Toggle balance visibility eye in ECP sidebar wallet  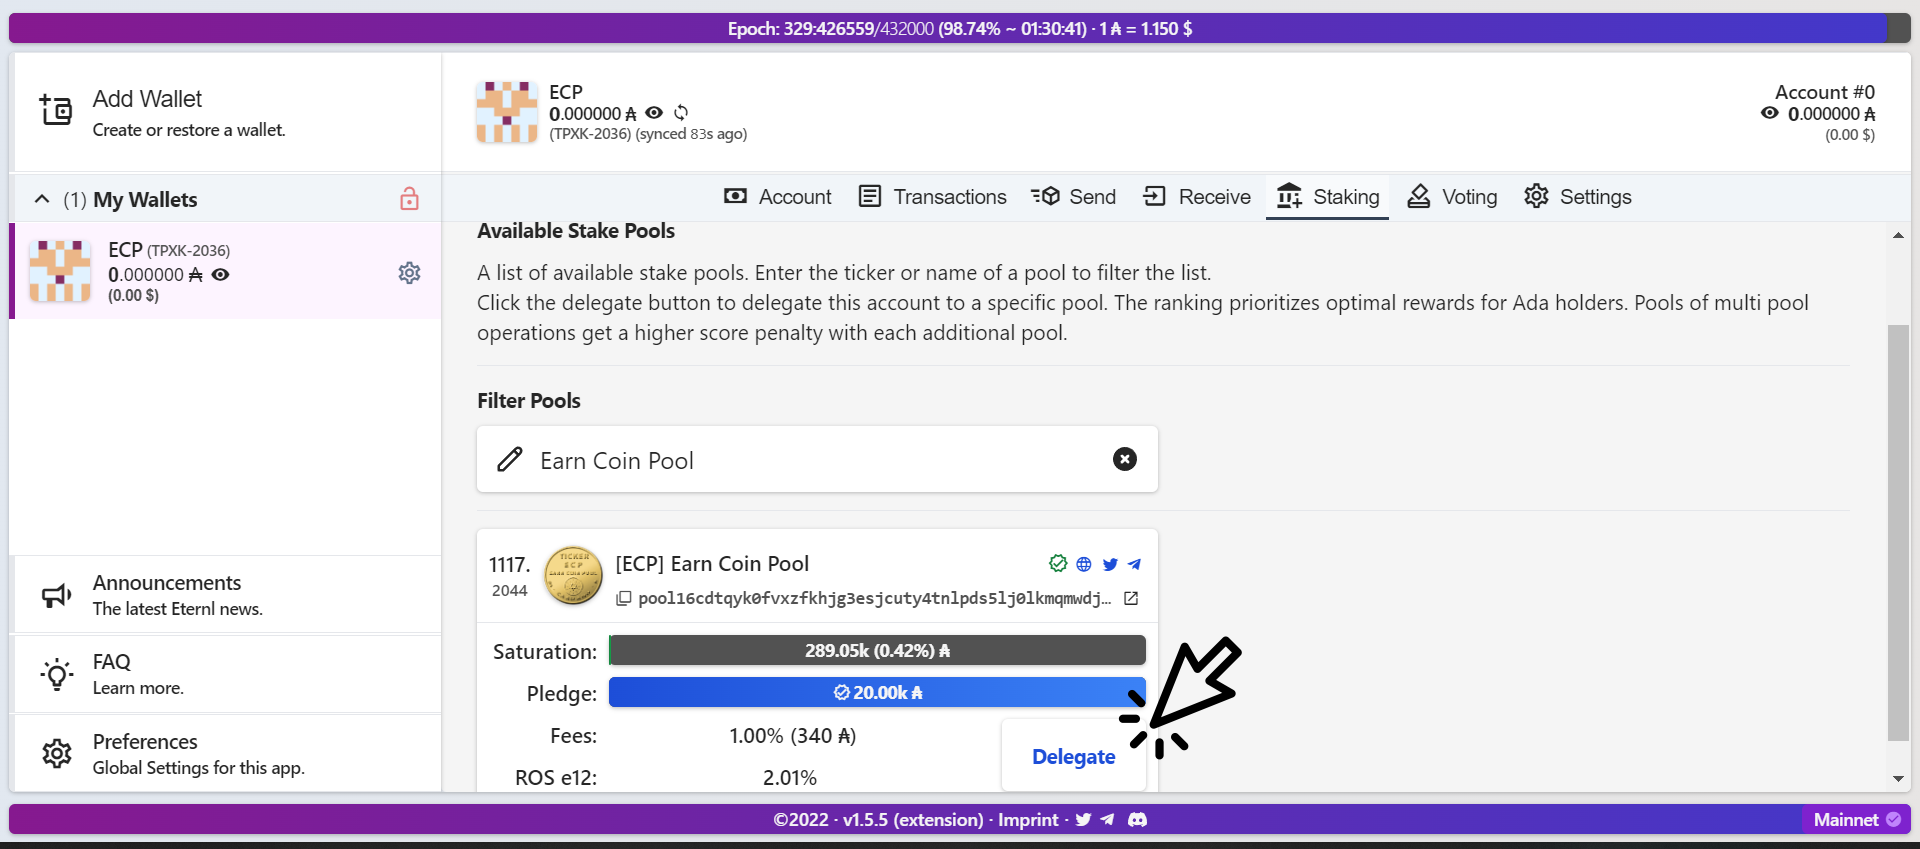click(221, 274)
